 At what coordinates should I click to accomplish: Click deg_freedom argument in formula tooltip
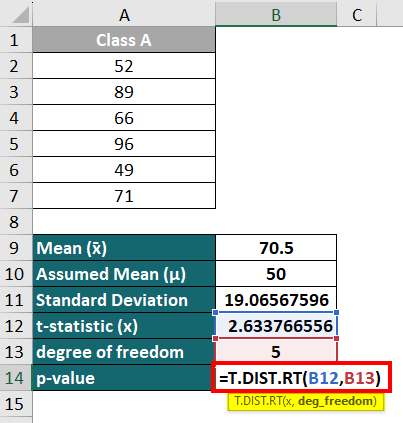(x=335, y=401)
